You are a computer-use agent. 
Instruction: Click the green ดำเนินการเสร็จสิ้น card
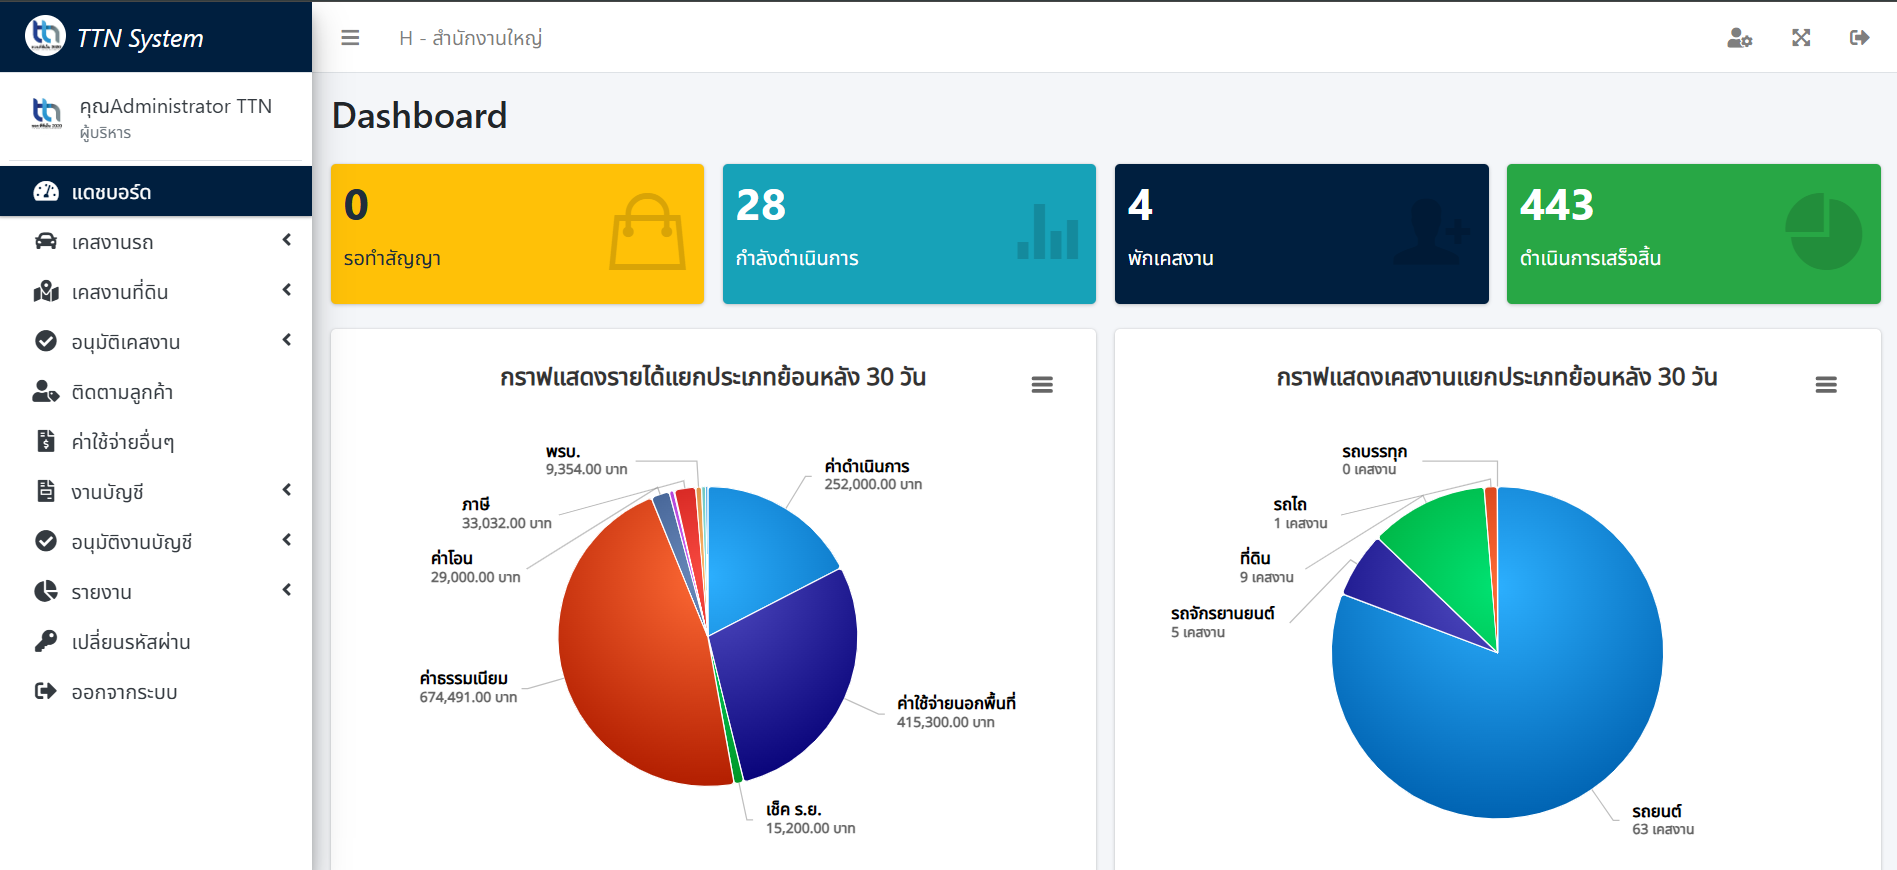[1692, 234]
